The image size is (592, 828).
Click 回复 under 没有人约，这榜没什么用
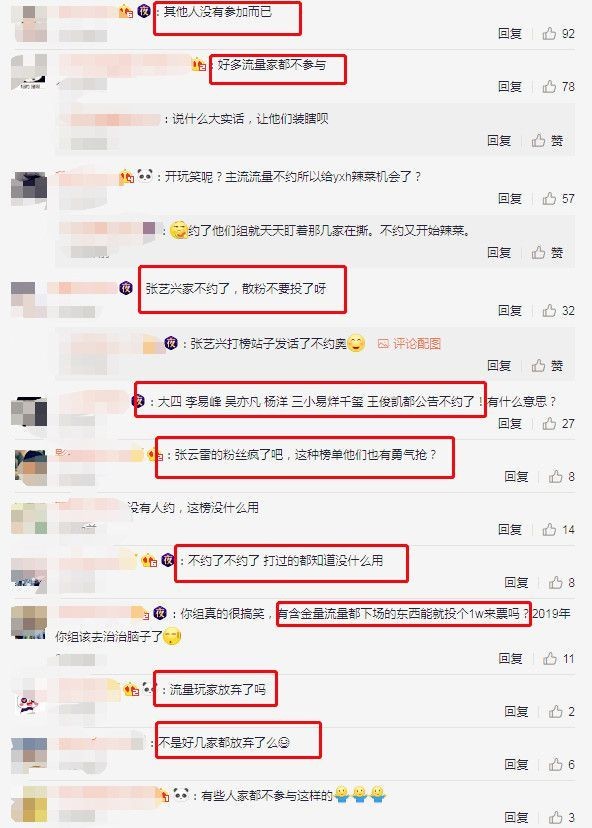pos(510,530)
